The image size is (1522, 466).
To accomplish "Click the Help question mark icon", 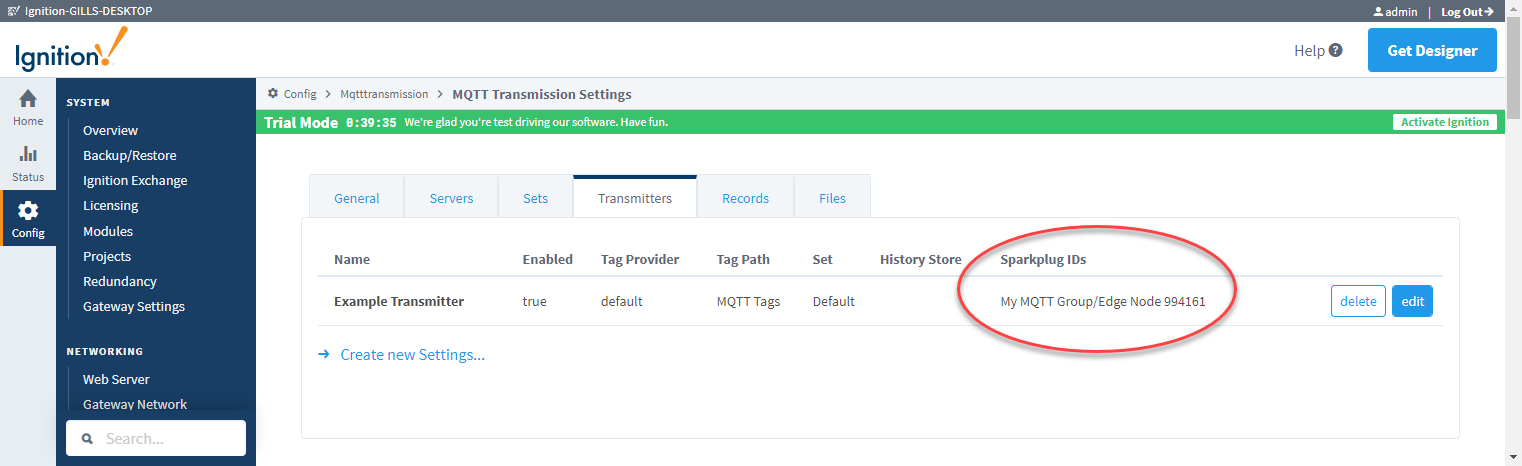I will tap(1335, 50).
